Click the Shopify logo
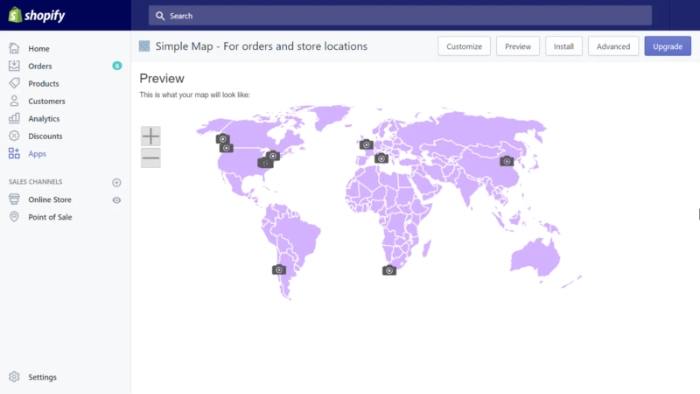Image resolution: width=700 pixels, height=394 pixels. (37, 15)
